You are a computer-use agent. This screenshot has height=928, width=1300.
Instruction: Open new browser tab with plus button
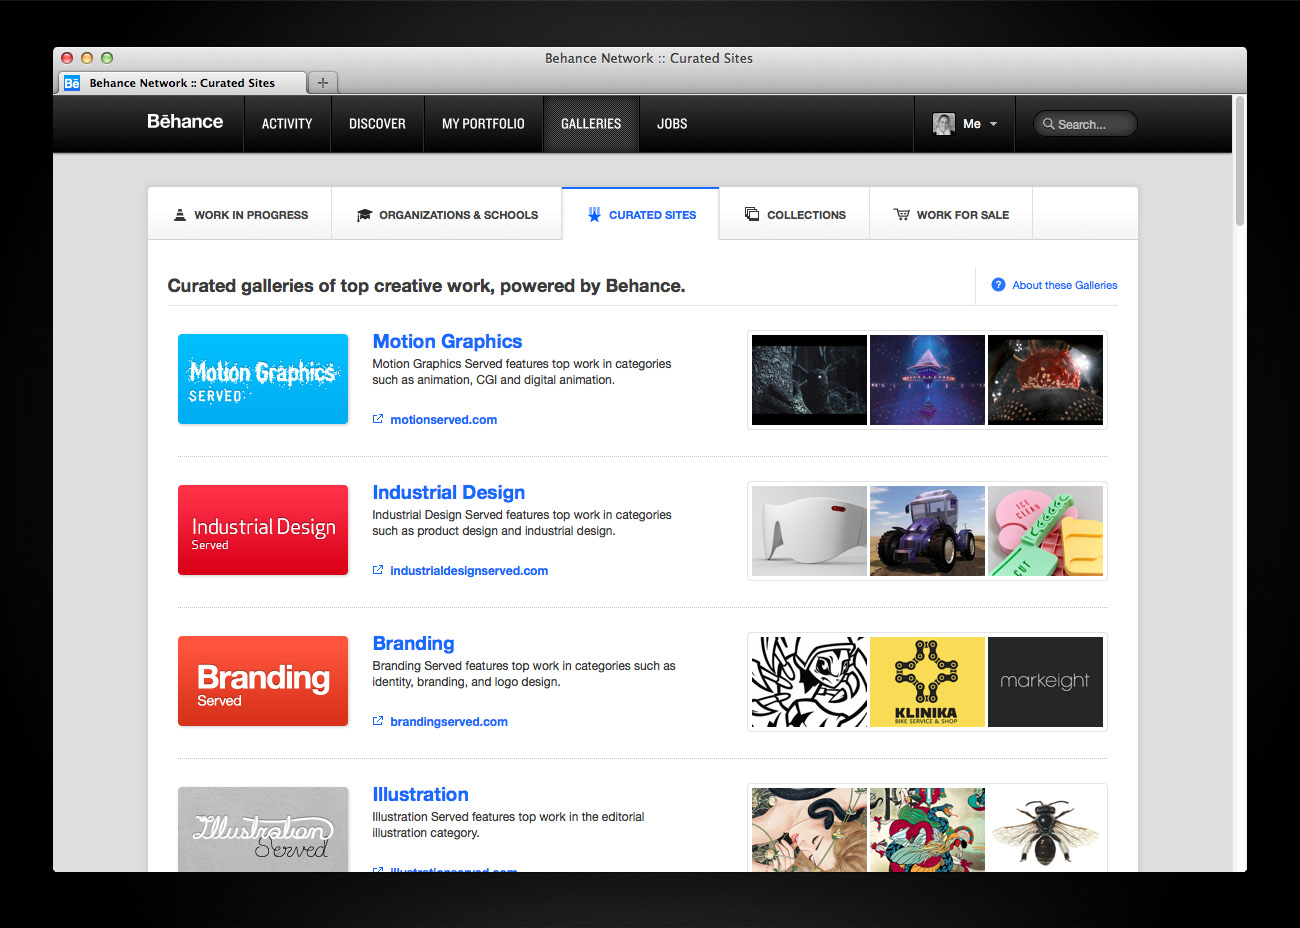pyautogui.click(x=322, y=83)
